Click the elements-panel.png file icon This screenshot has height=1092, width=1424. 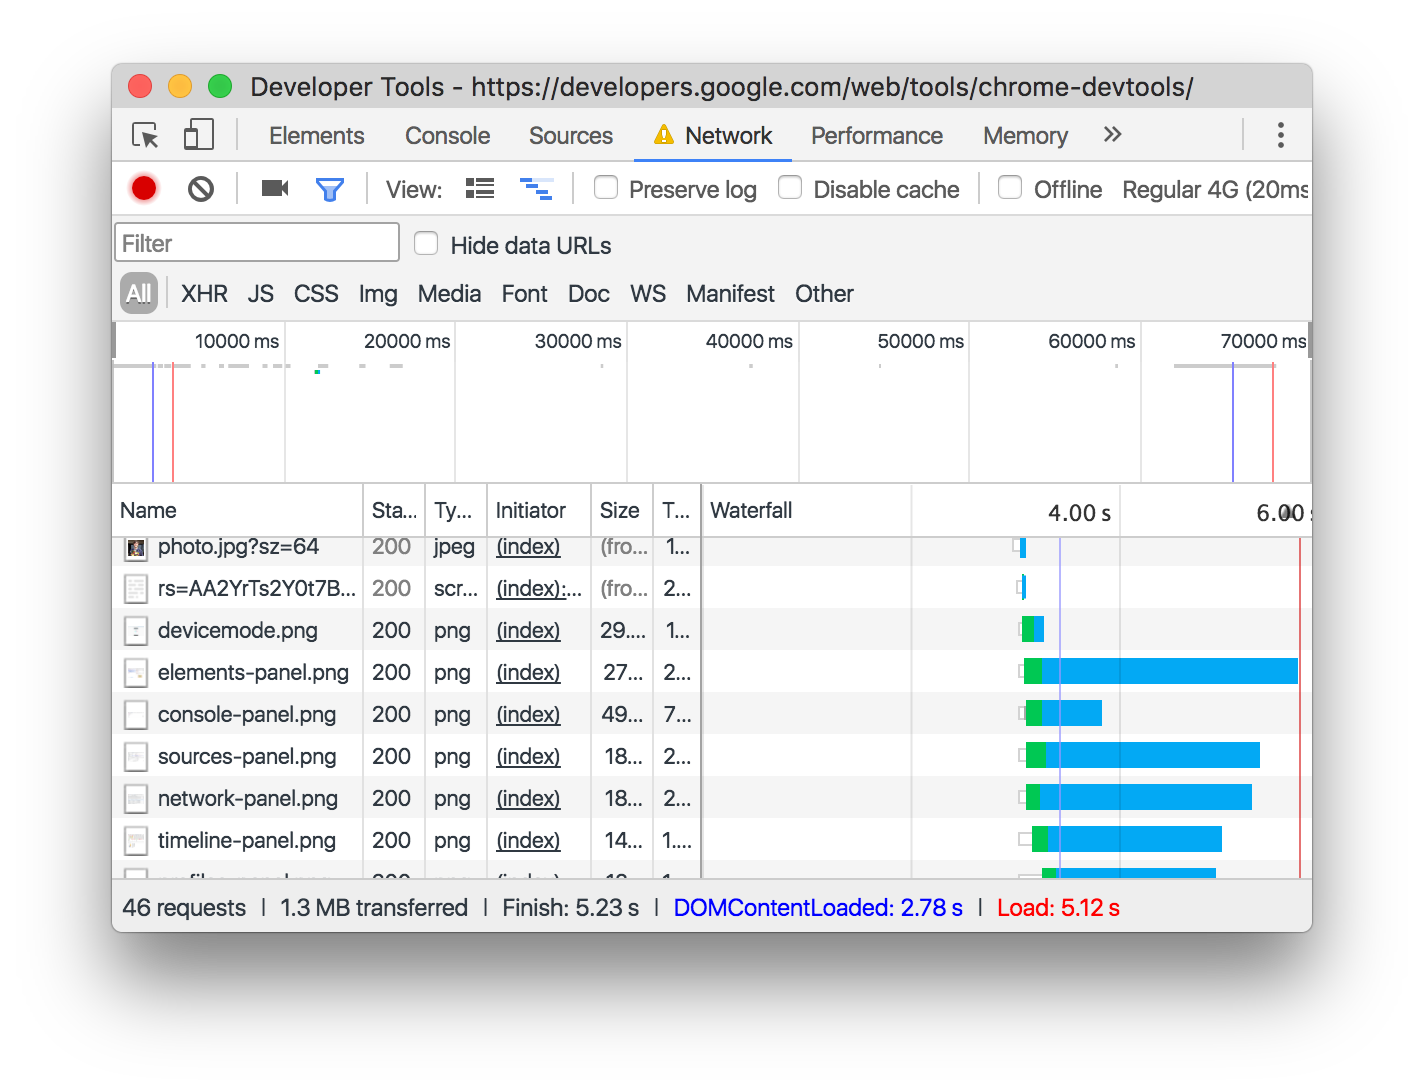coord(136,673)
